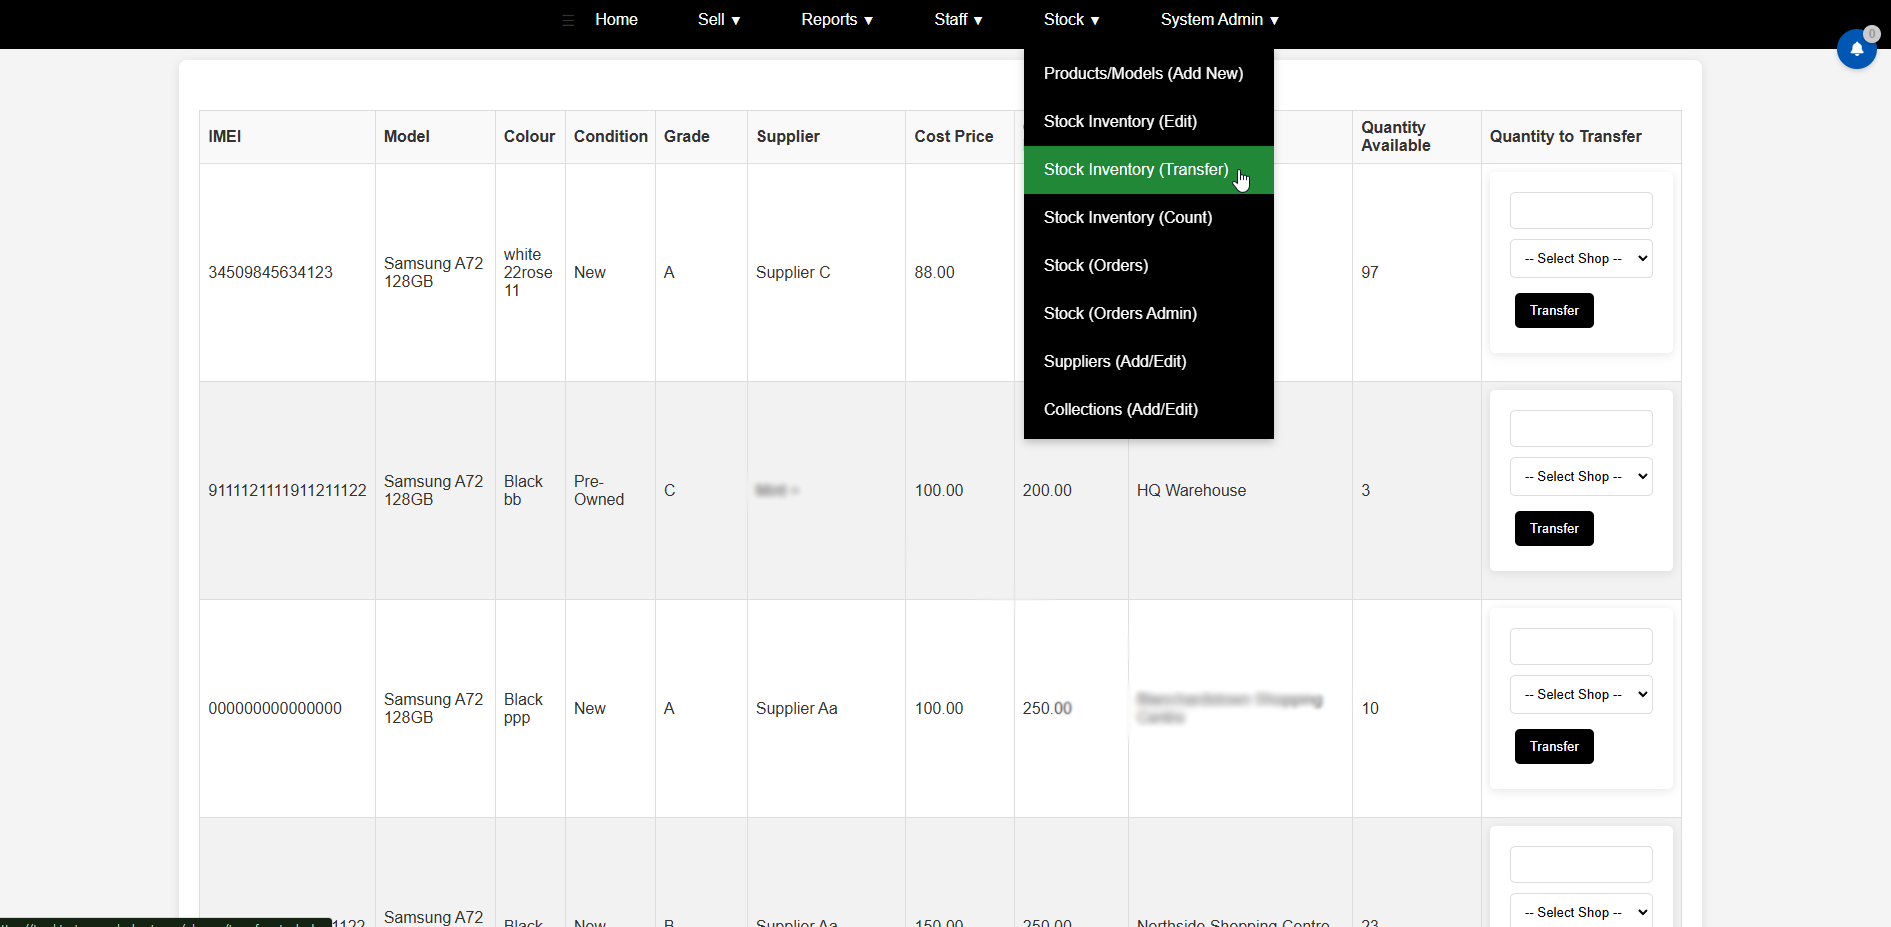The width and height of the screenshot is (1891, 927).
Task: Click quantity field for IMEI 34509845634123
Action: tap(1581, 211)
